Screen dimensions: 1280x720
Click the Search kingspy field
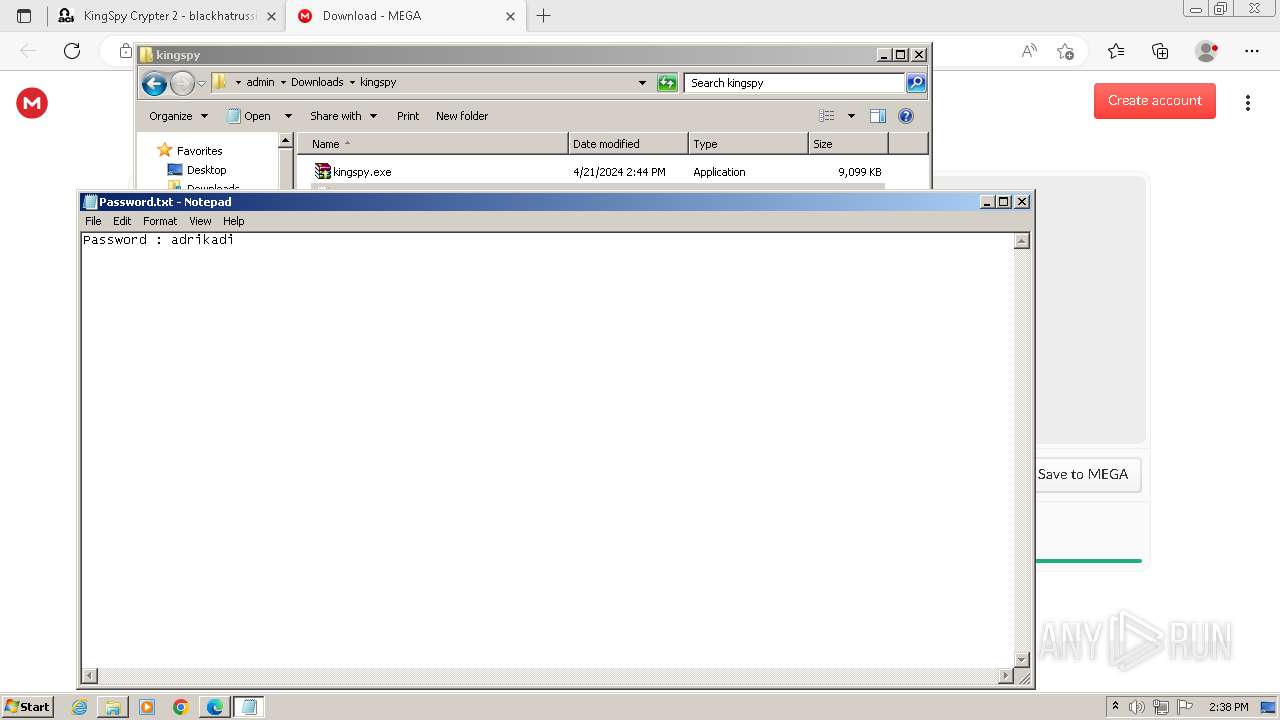click(x=795, y=83)
